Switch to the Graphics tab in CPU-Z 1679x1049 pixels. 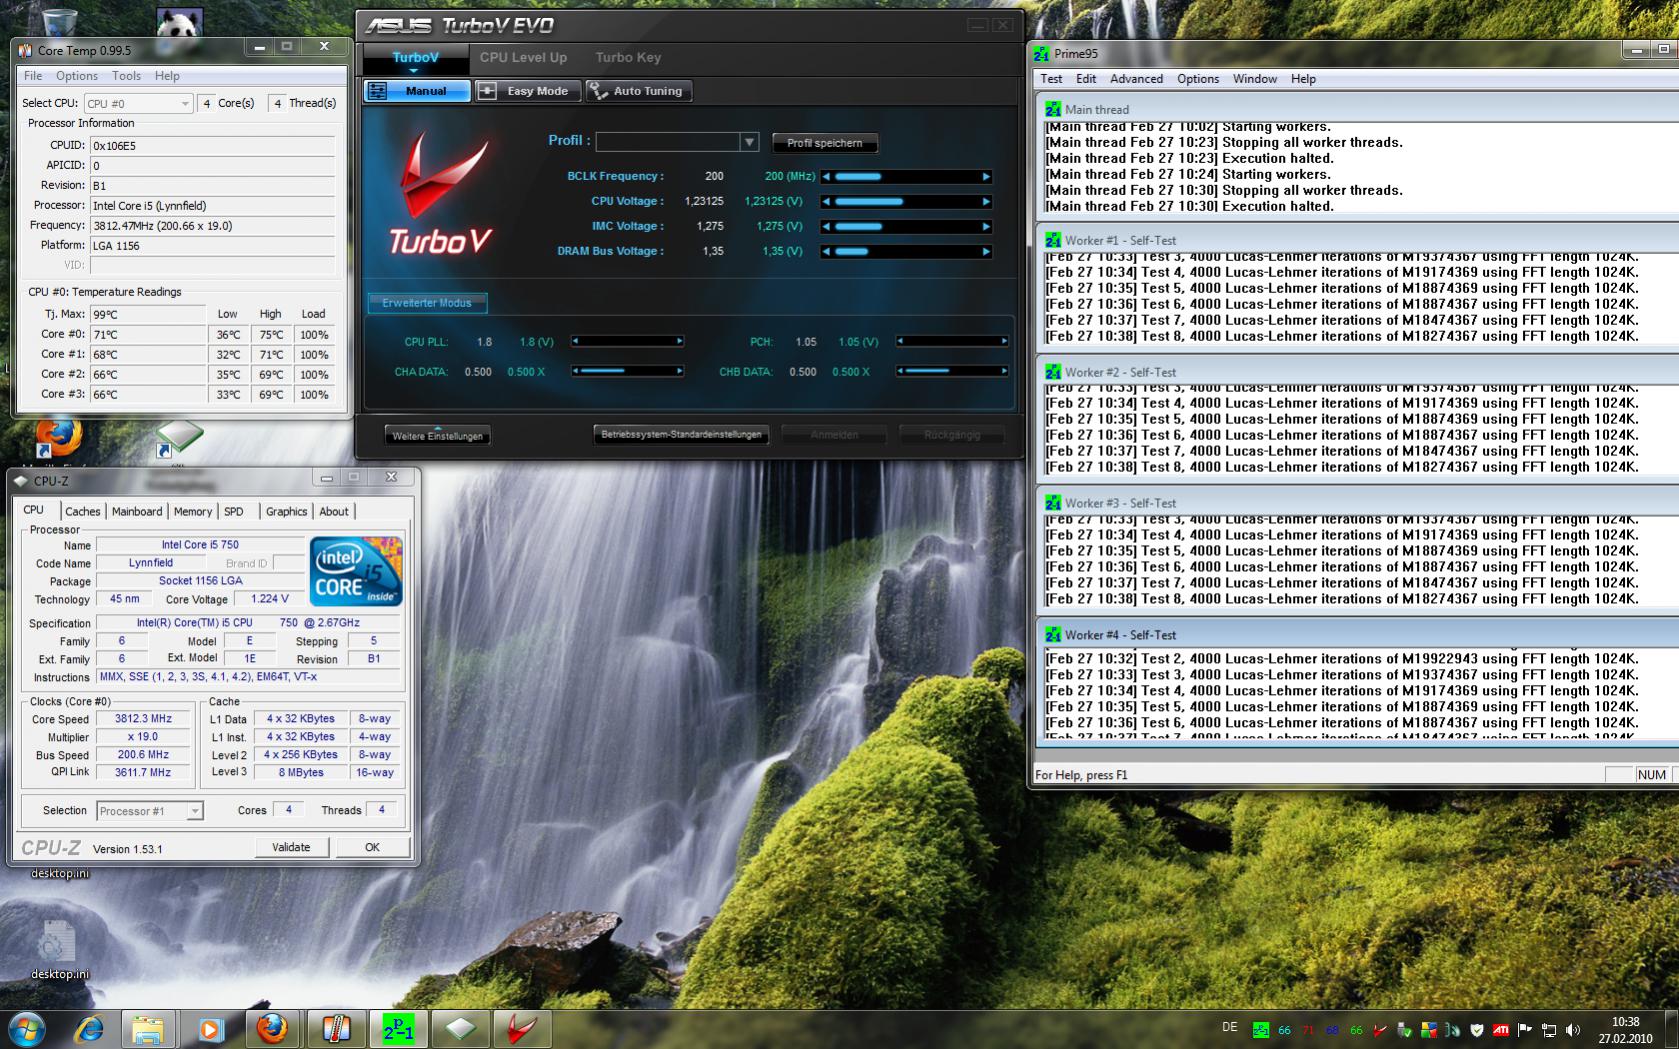(x=286, y=511)
